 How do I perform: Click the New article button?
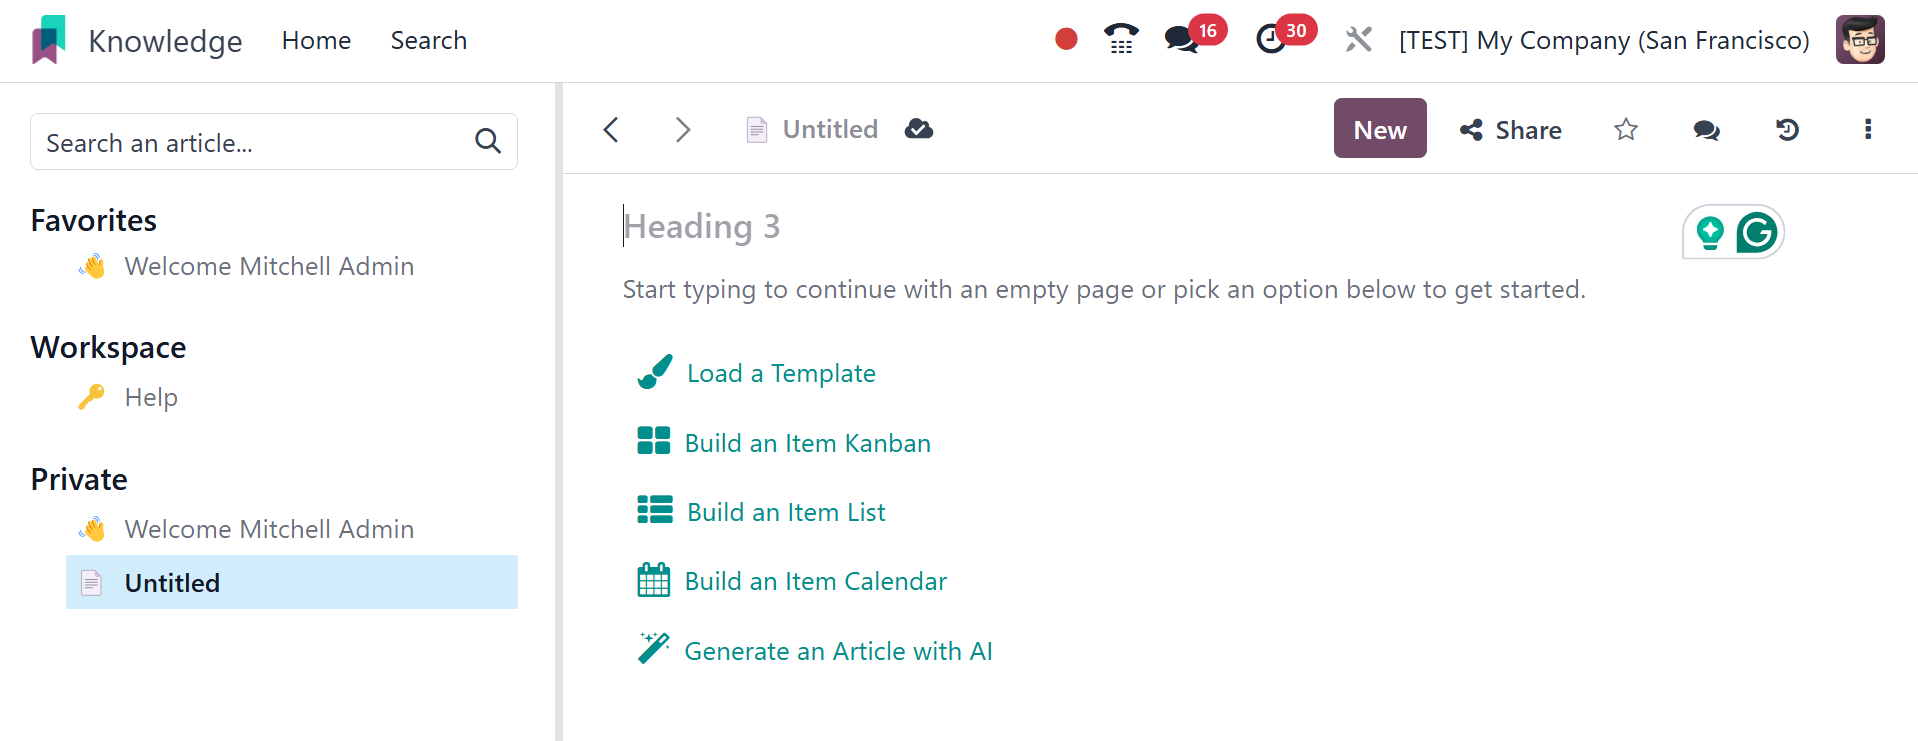[1379, 129]
